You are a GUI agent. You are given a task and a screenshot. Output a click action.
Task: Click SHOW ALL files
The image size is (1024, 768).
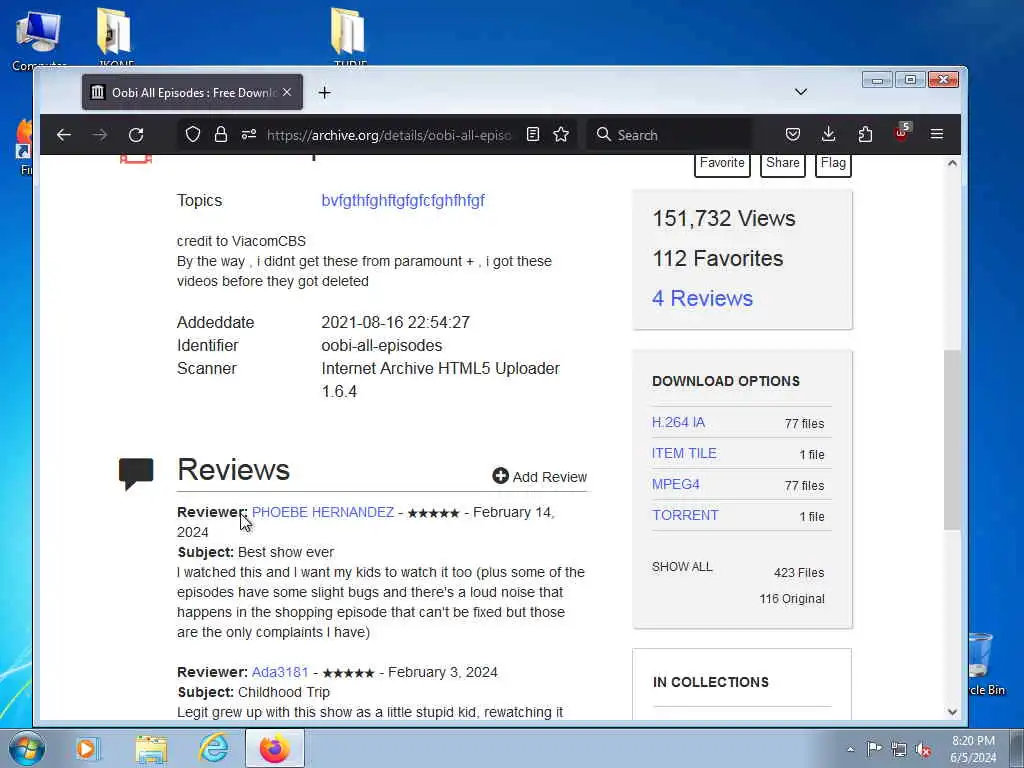click(x=682, y=567)
